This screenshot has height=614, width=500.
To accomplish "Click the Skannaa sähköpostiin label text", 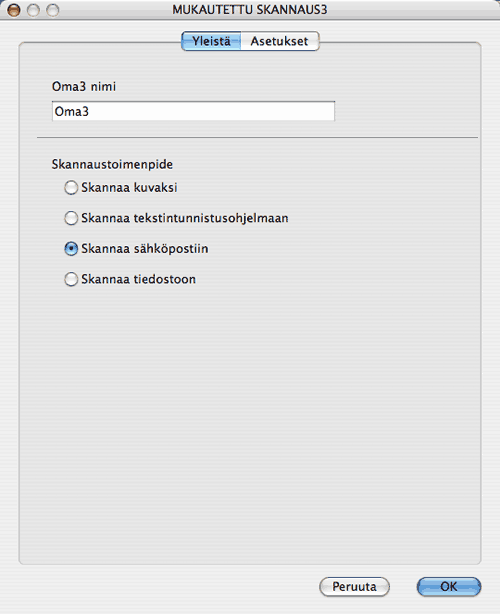I will click(145, 249).
